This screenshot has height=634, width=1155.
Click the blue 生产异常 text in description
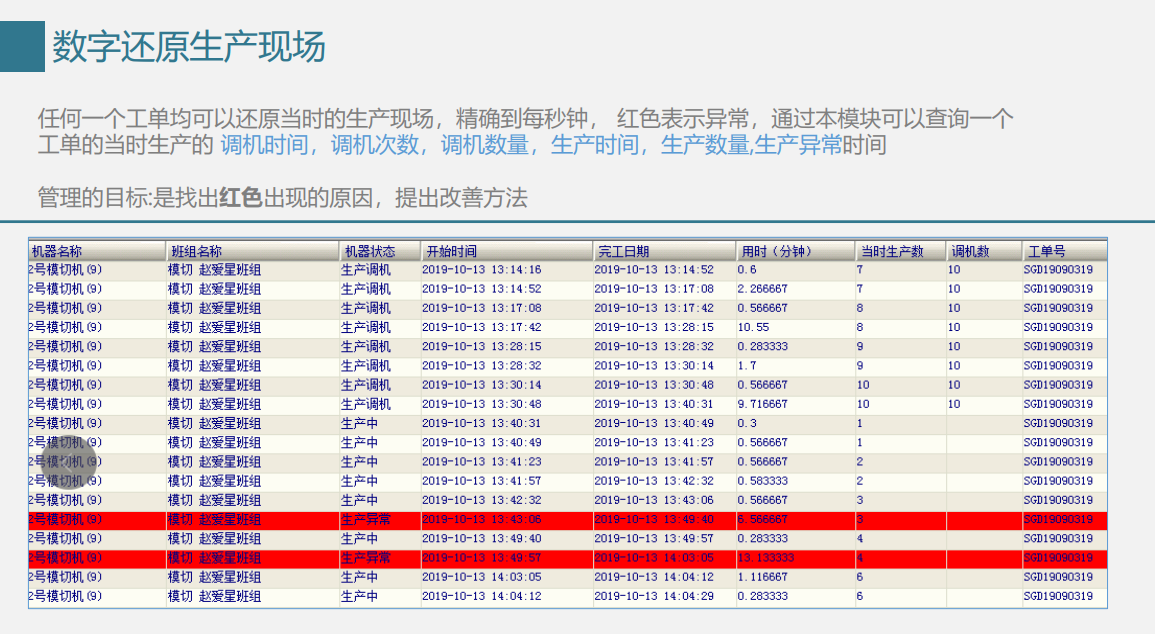click(797, 145)
